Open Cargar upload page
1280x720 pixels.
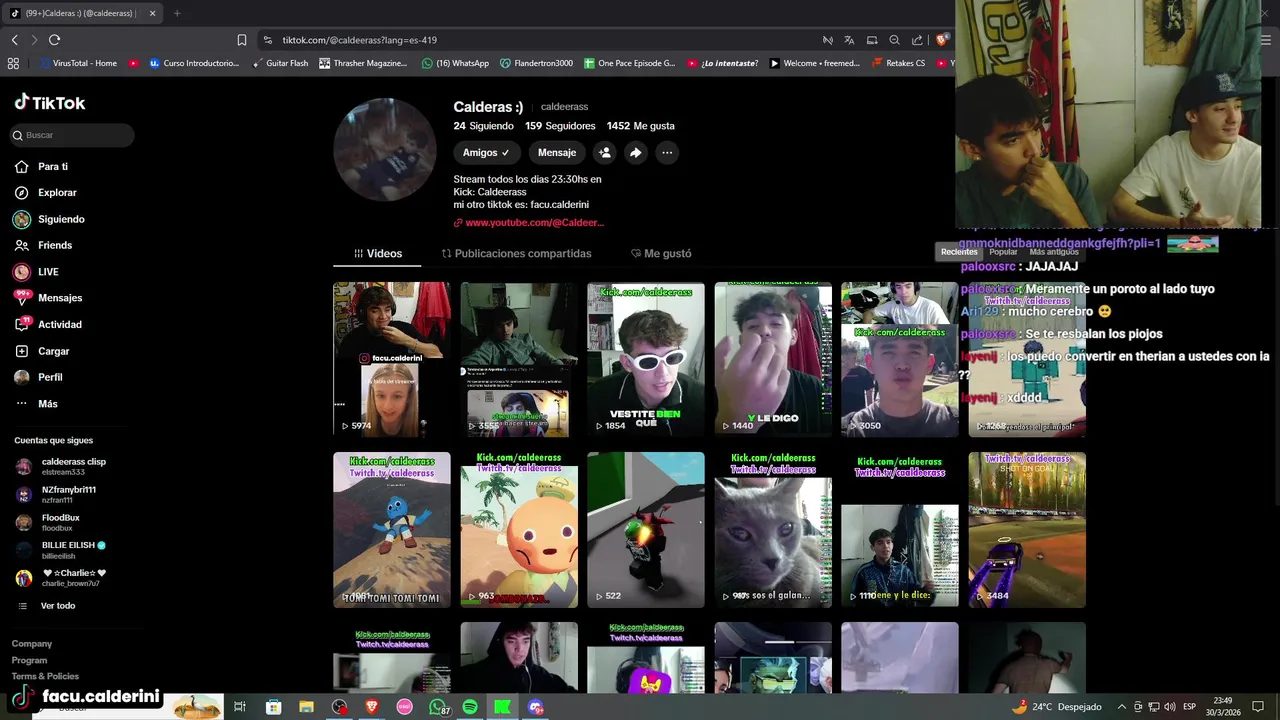(x=42, y=351)
